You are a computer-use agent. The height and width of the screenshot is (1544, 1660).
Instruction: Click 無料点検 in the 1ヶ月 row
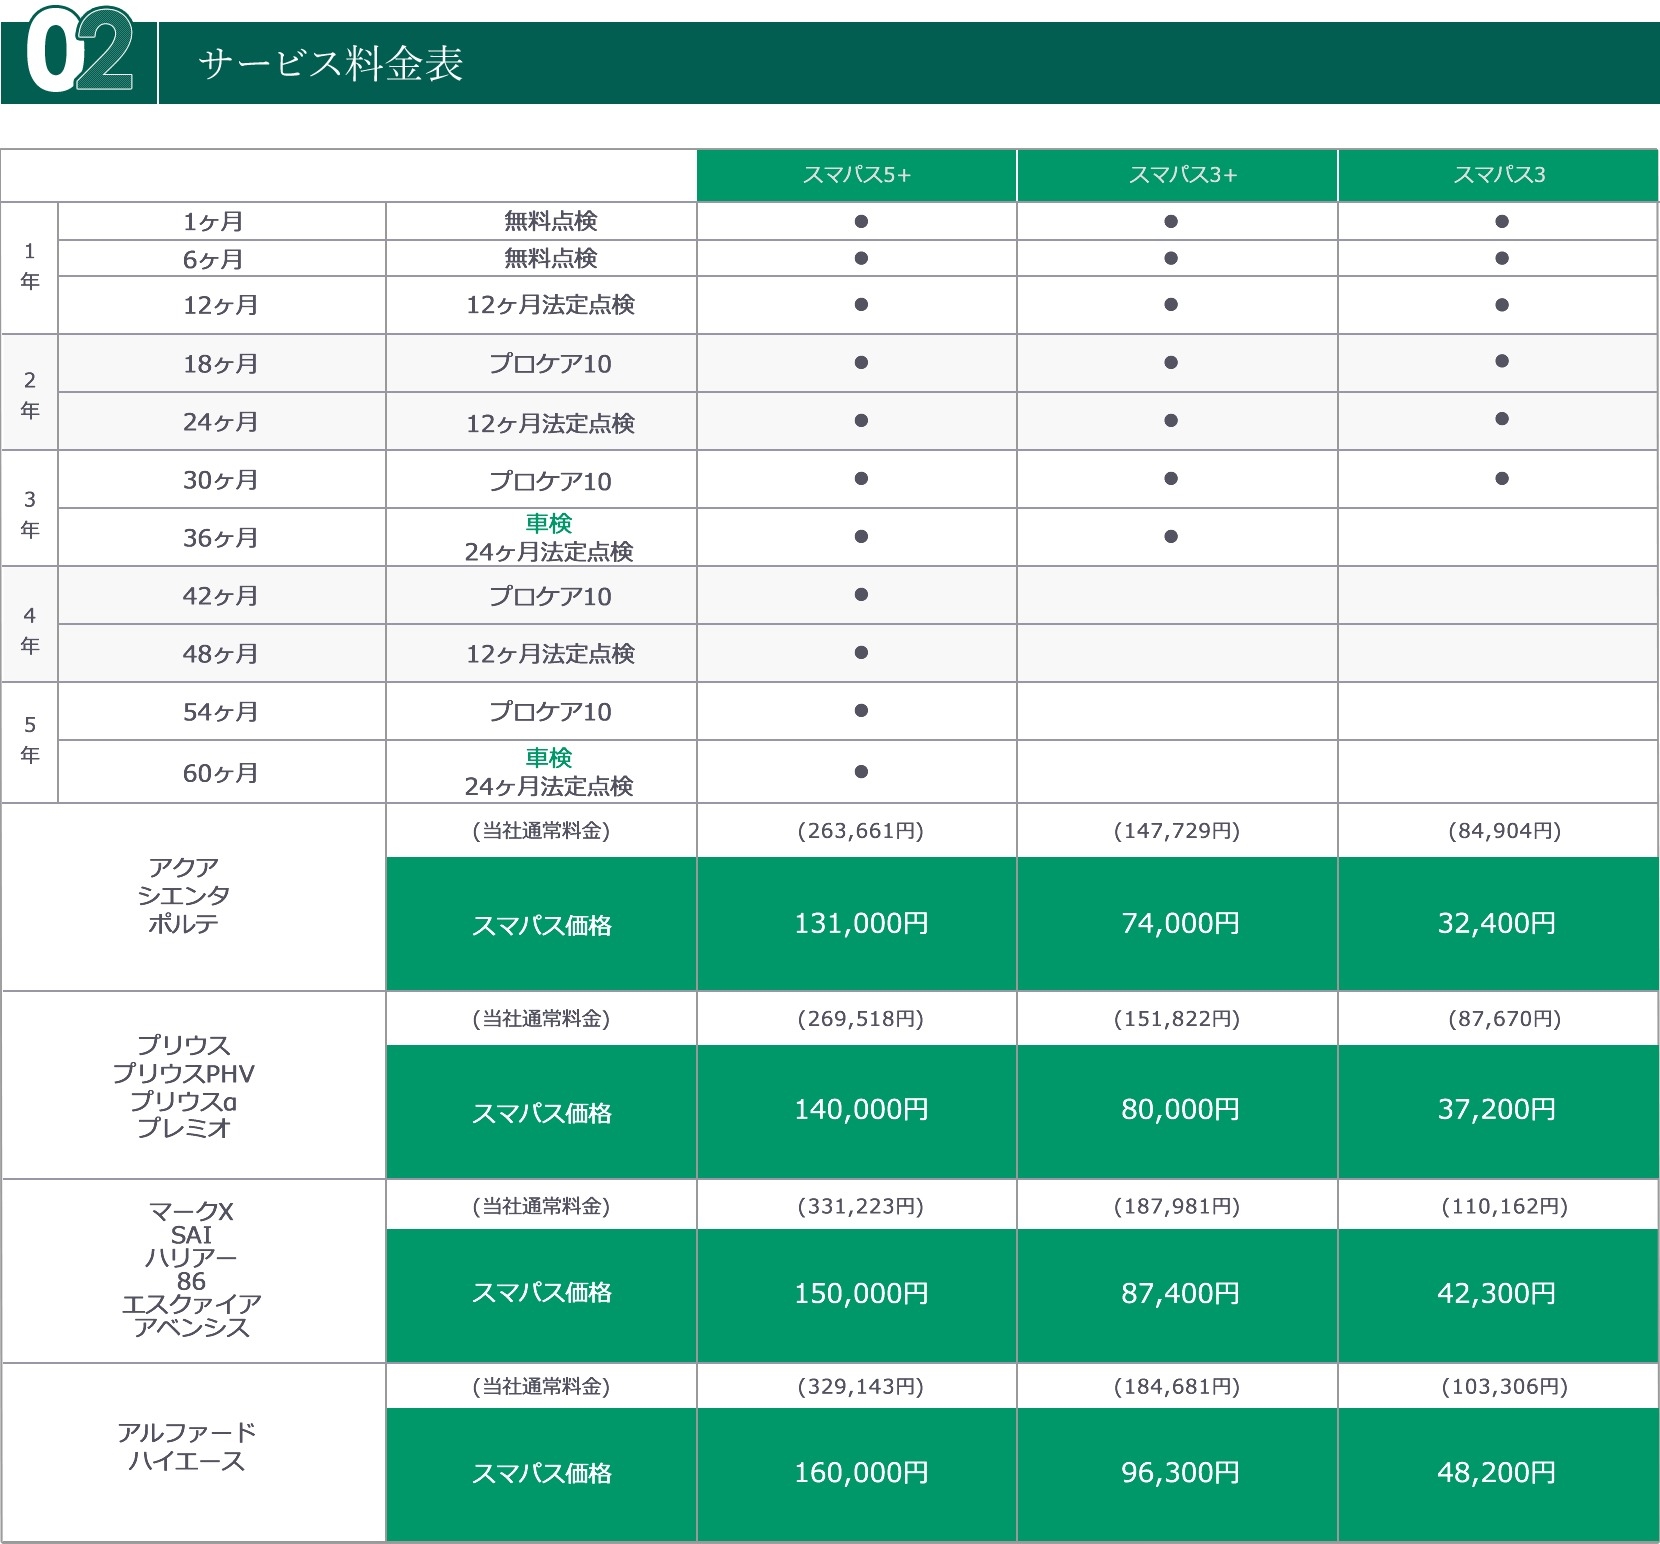click(x=550, y=221)
